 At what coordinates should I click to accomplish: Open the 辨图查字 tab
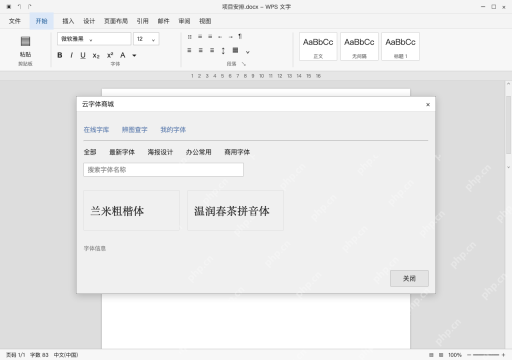pos(135,130)
